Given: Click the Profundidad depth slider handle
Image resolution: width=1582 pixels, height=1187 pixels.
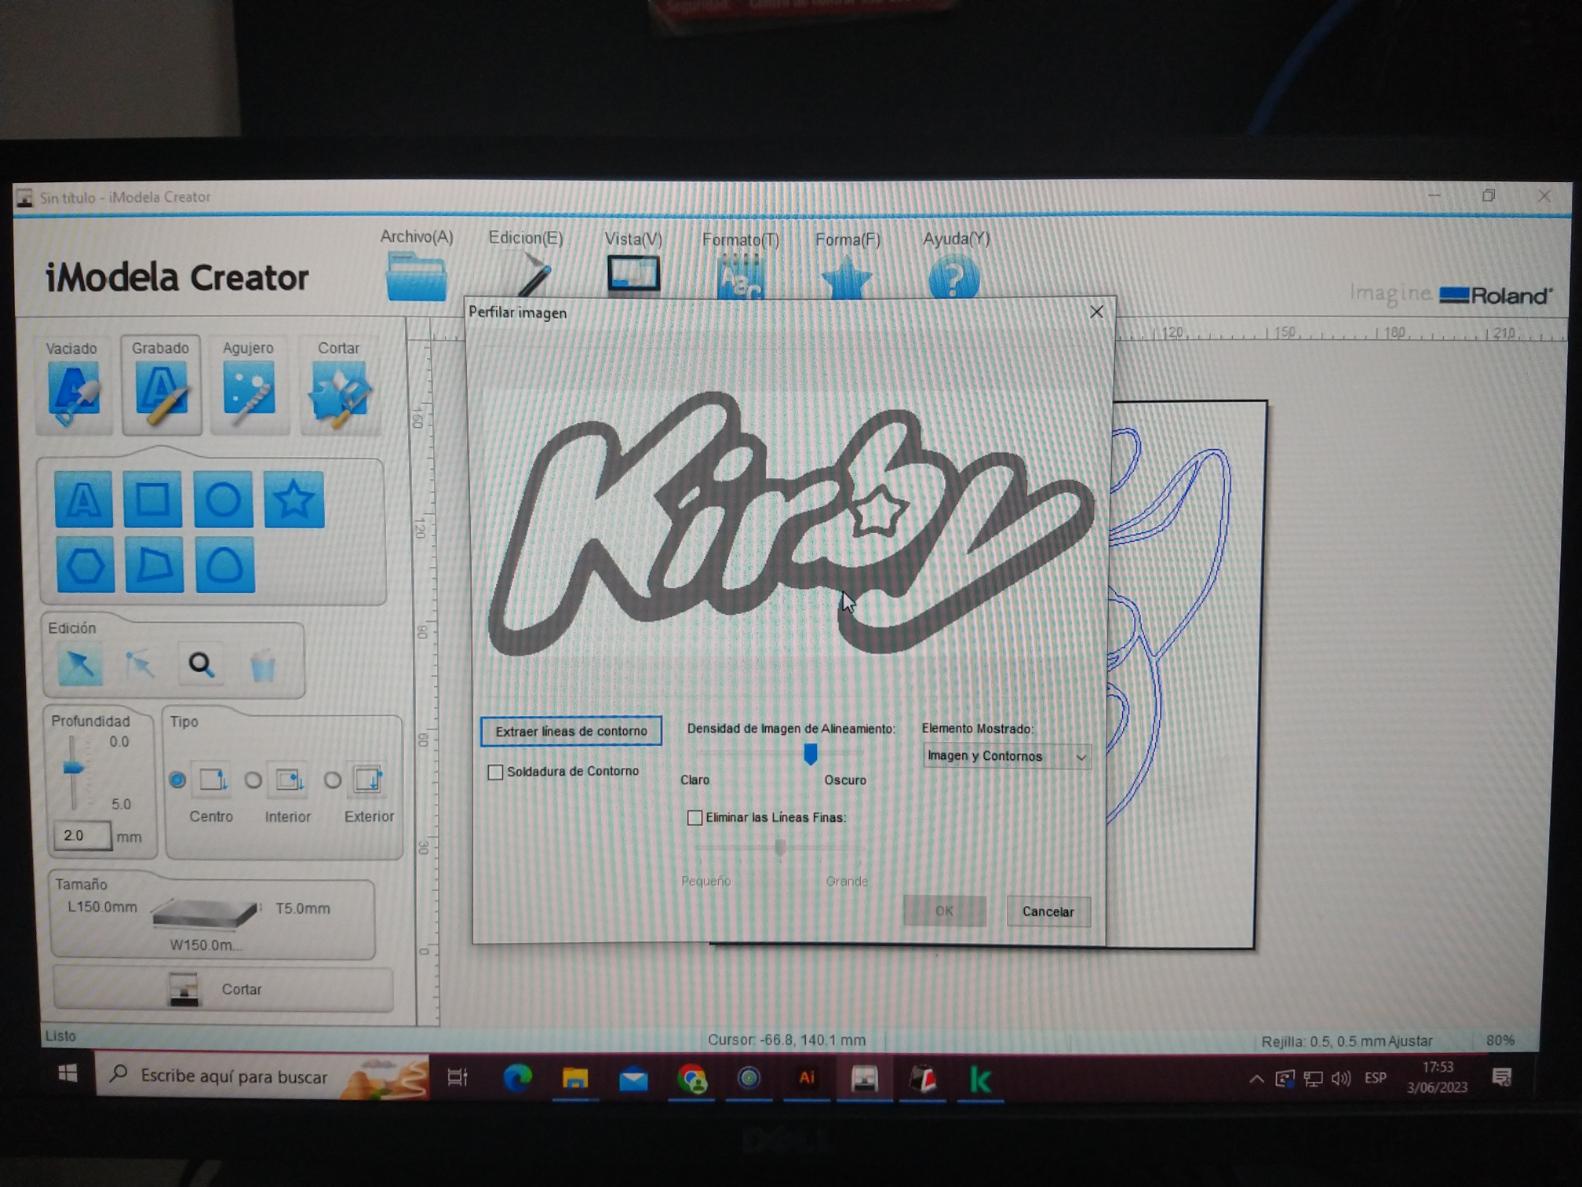Looking at the screenshot, I should point(74,768).
